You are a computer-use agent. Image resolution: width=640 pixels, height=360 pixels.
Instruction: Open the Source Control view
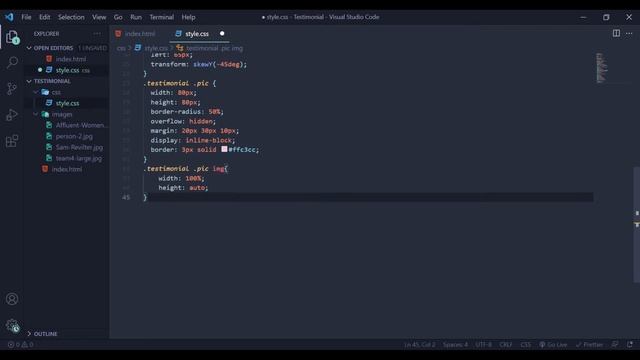tap(12, 89)
